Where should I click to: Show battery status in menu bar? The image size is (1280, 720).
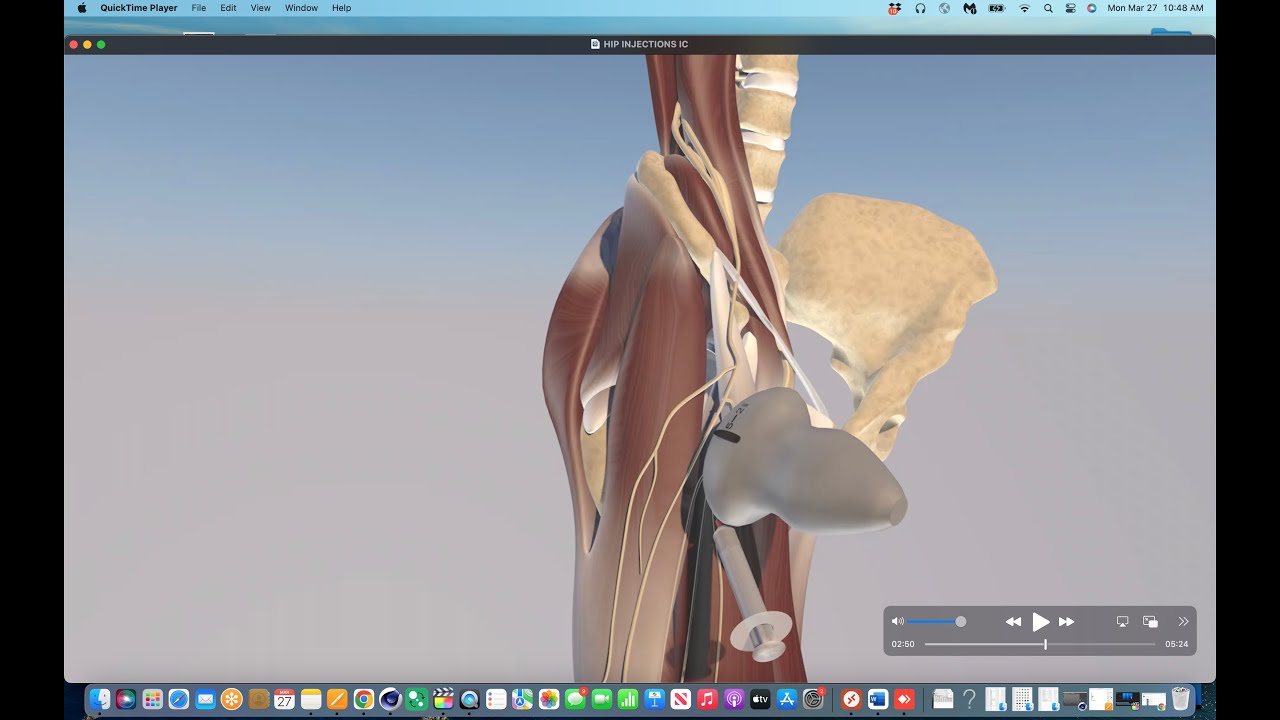[x=996, y=8]
